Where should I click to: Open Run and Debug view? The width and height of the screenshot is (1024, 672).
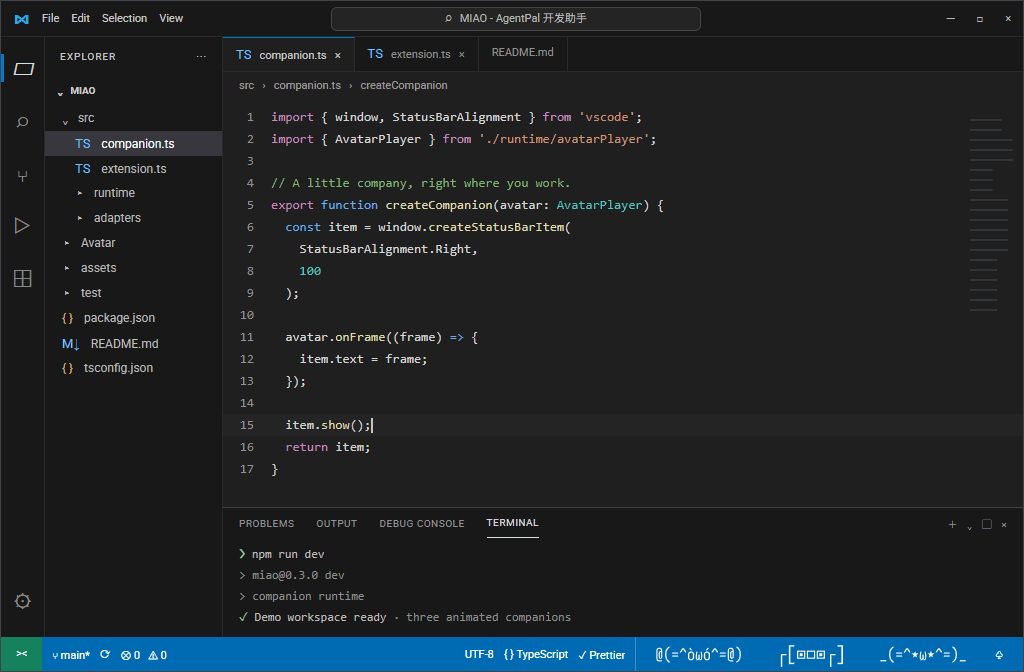click(x=22, y=225)
